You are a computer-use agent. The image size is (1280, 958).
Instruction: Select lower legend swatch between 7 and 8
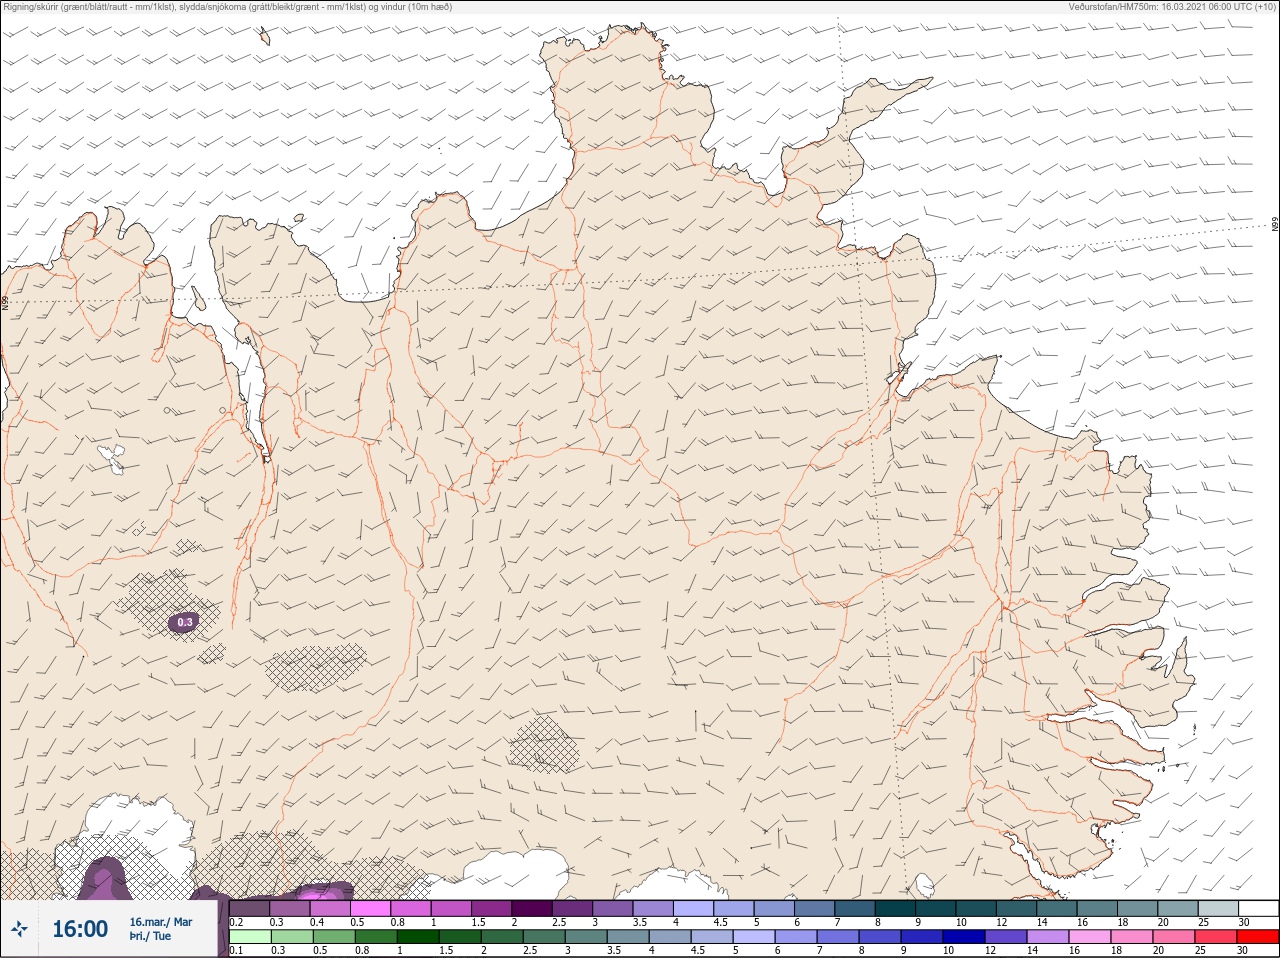click(x=838, y=937)
